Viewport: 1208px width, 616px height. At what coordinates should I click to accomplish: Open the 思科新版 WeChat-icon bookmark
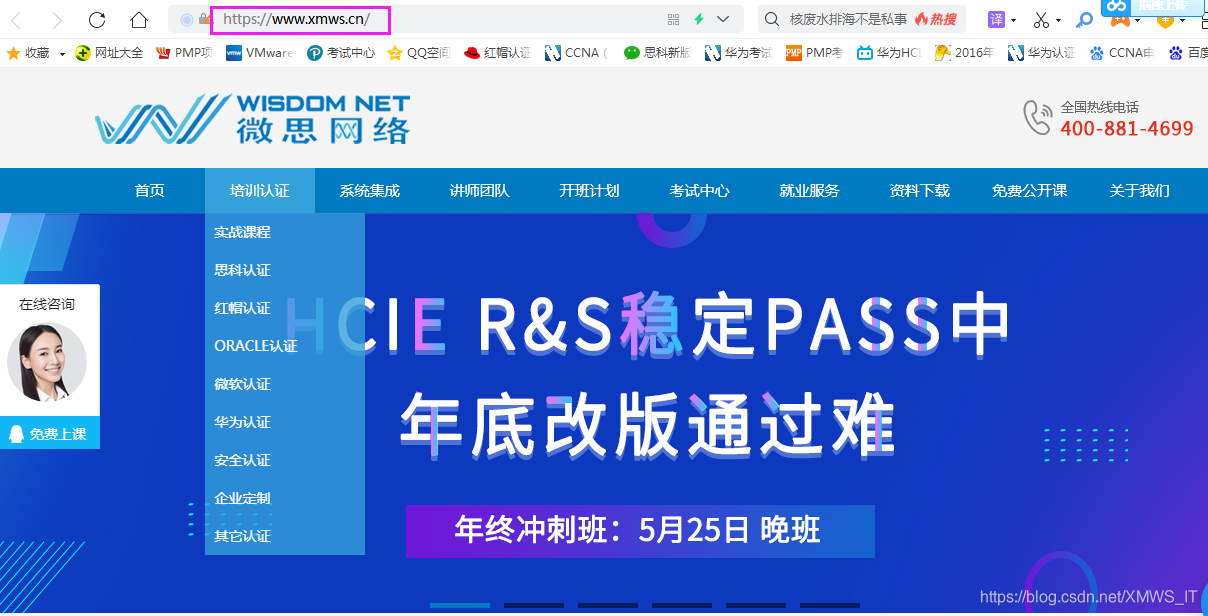[657, 53]
